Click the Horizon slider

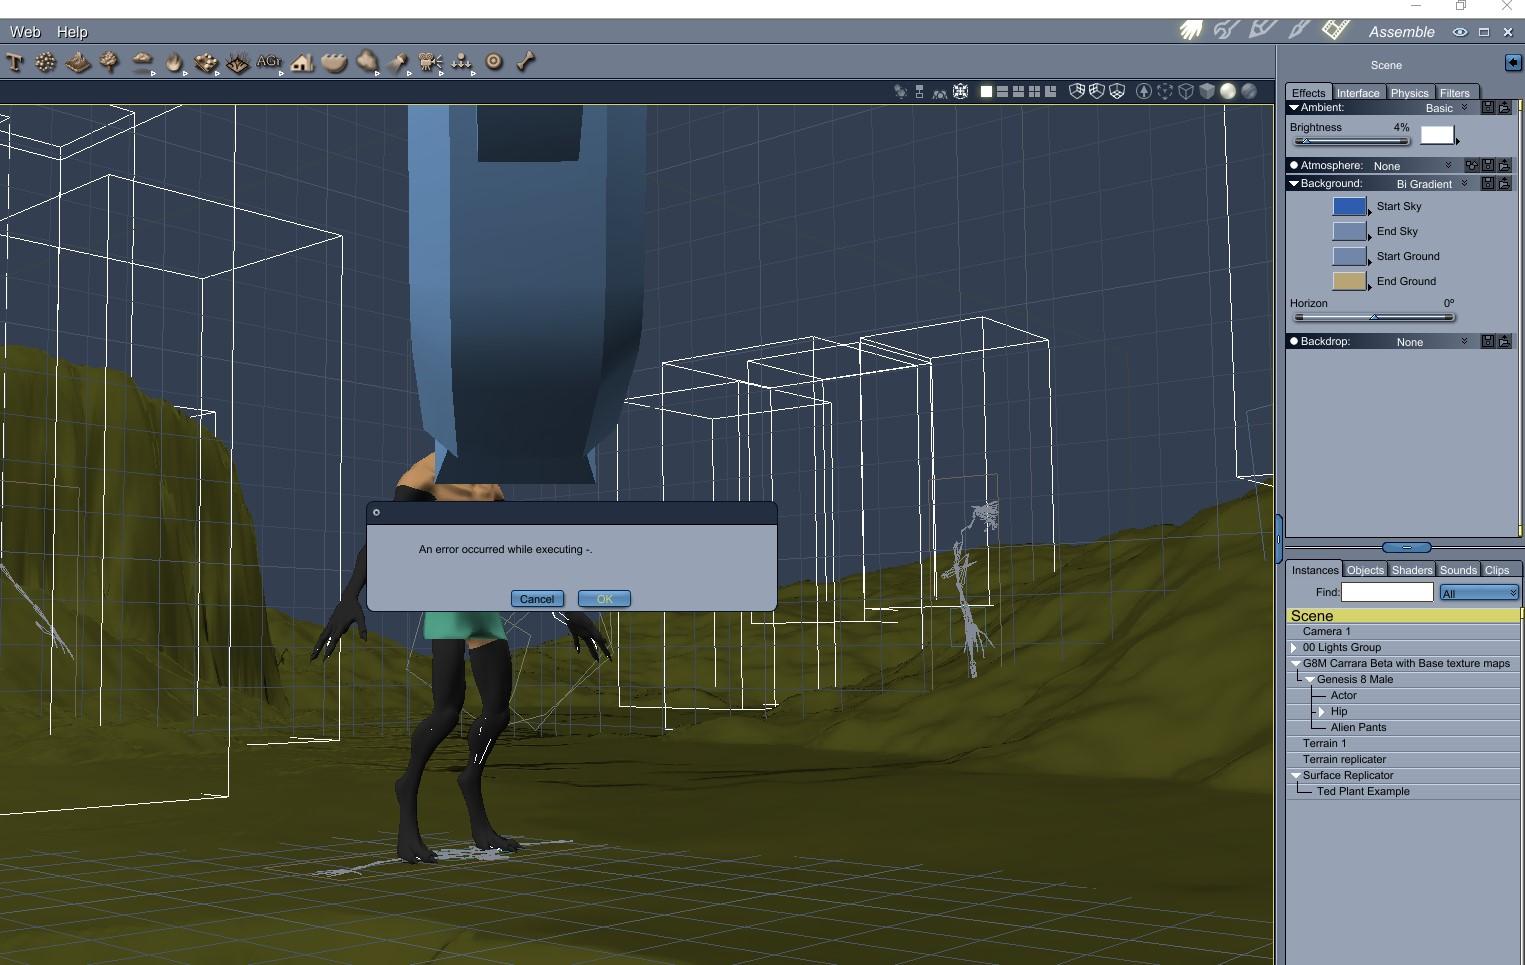1374,317
